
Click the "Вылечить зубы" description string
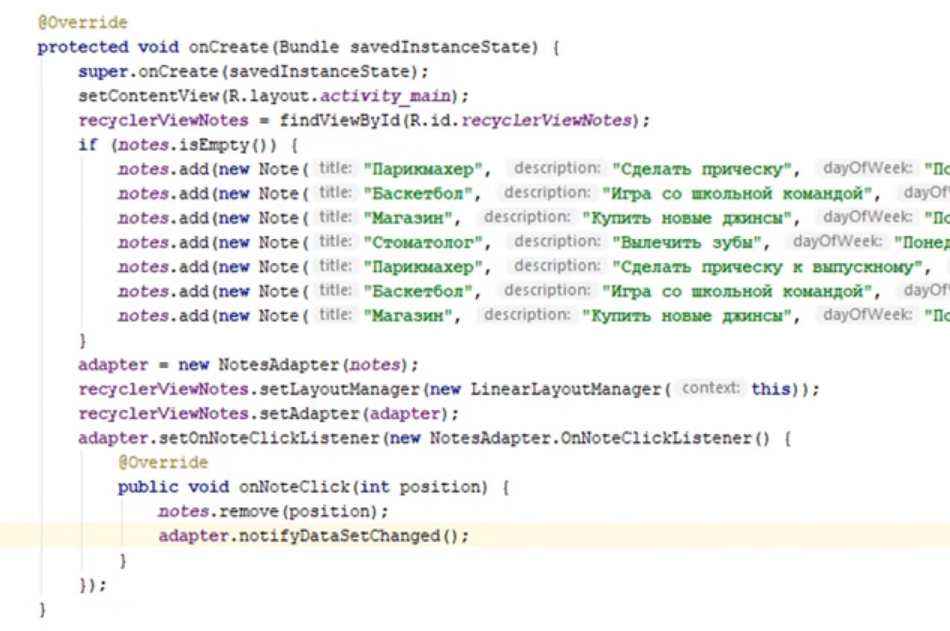pos(686,242)
